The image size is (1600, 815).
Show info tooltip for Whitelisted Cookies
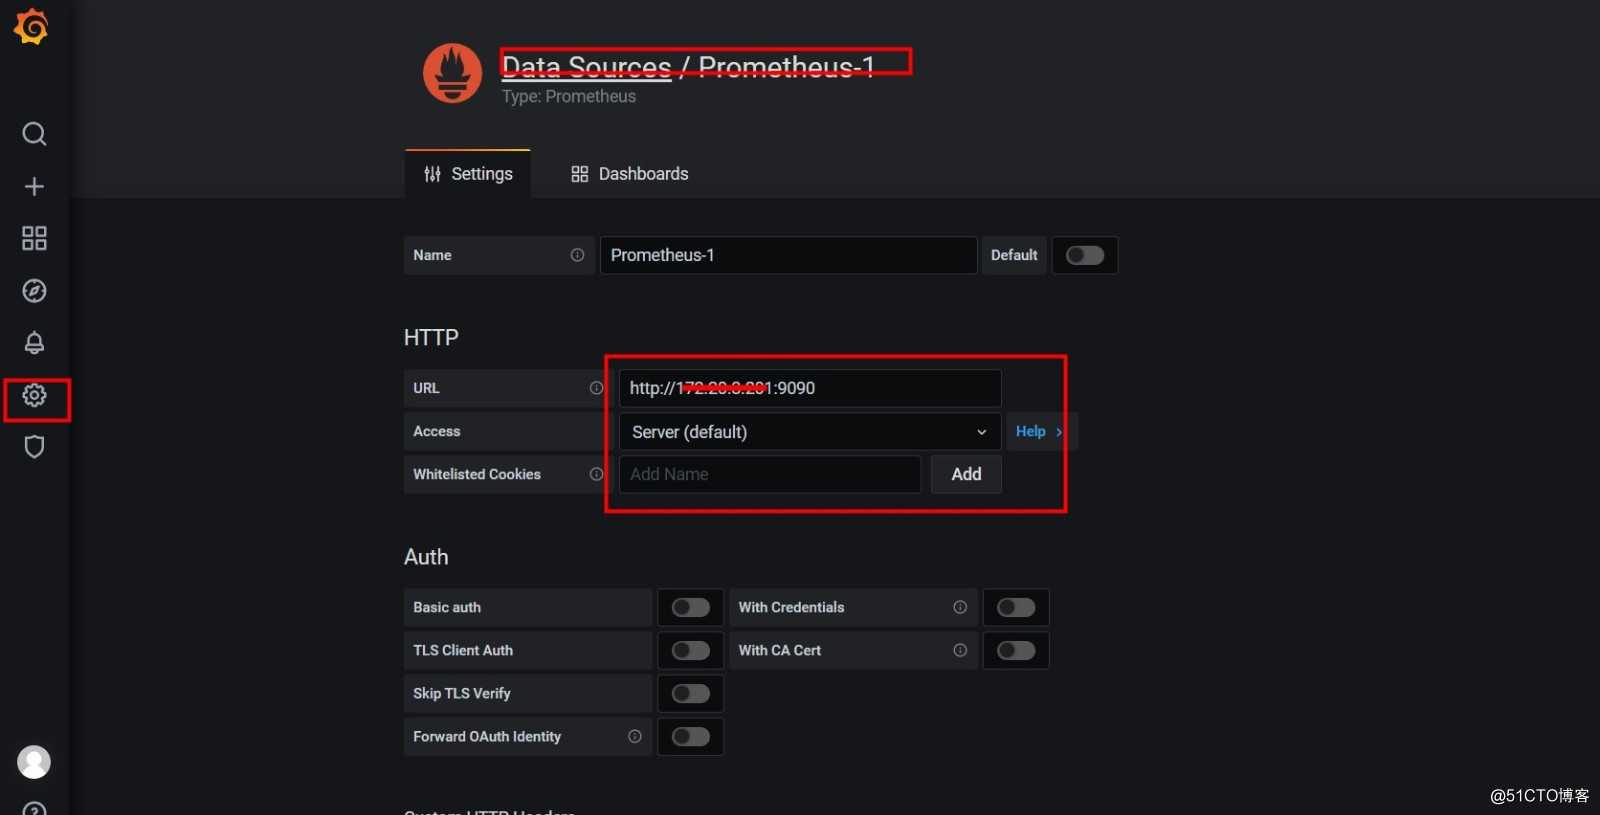pos(596,474)
